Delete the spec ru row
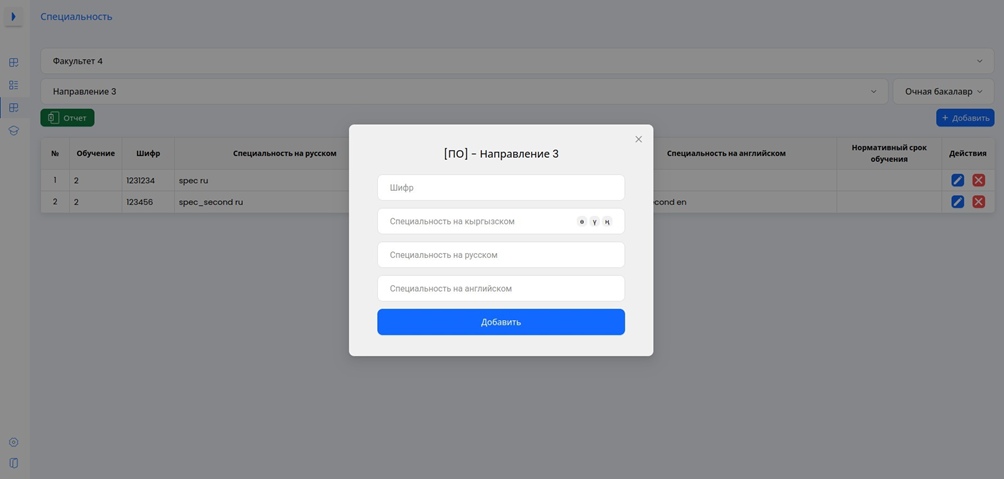 coord(978,181)
